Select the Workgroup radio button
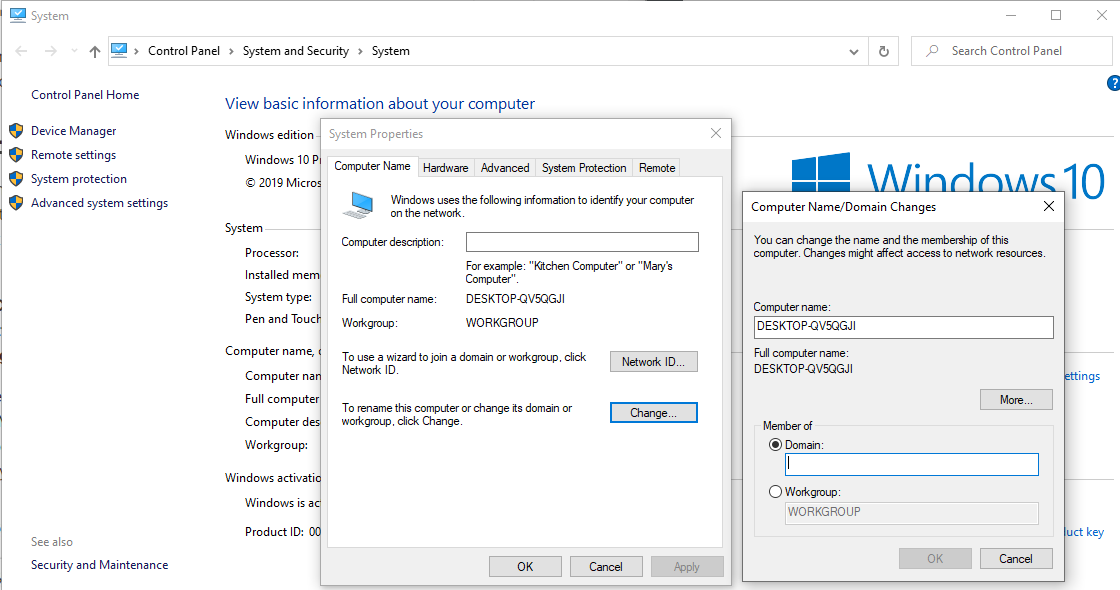The width and height of the screenshot is (1120, 590). 776,492
